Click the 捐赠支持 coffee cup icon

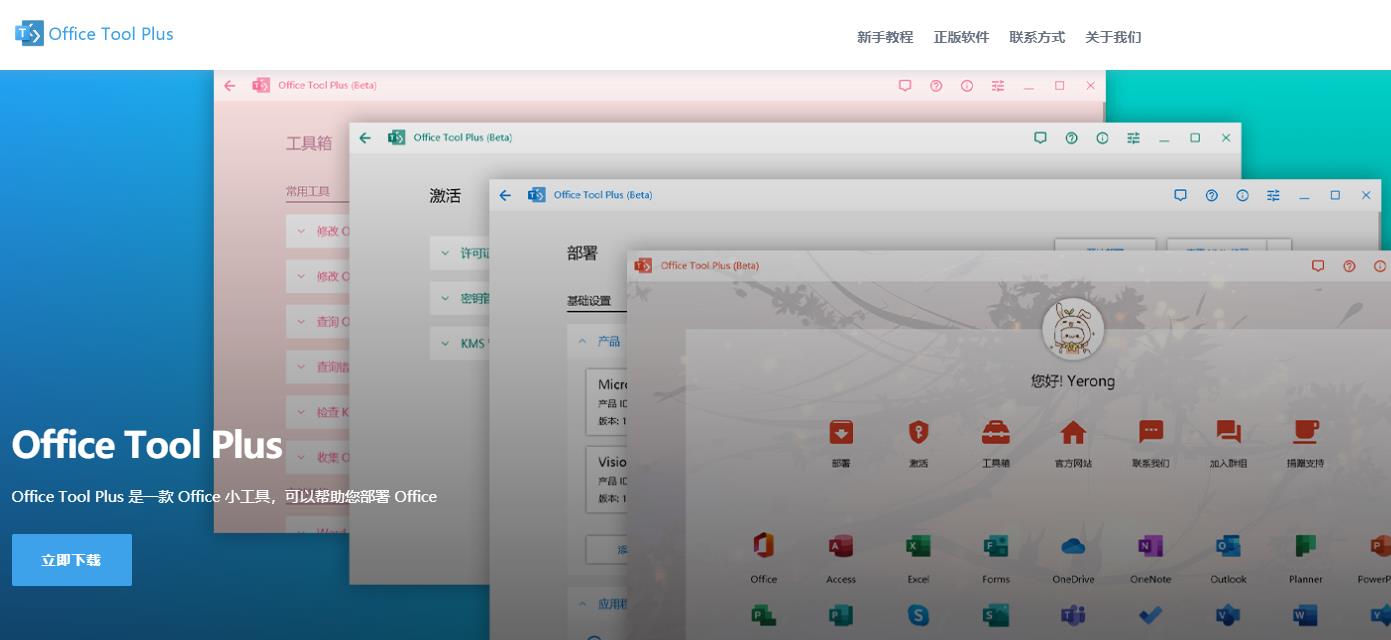pyautogui.click(x=1306, y=432)
